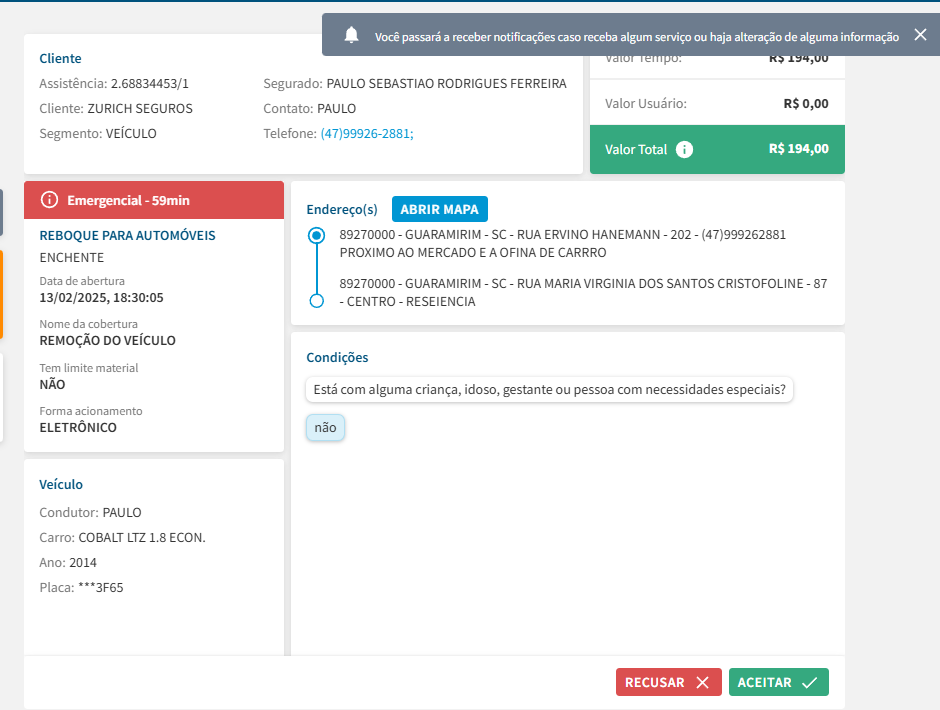Click the orange side tab on left edge
940x710 pixels.
[x=1, y=294]
